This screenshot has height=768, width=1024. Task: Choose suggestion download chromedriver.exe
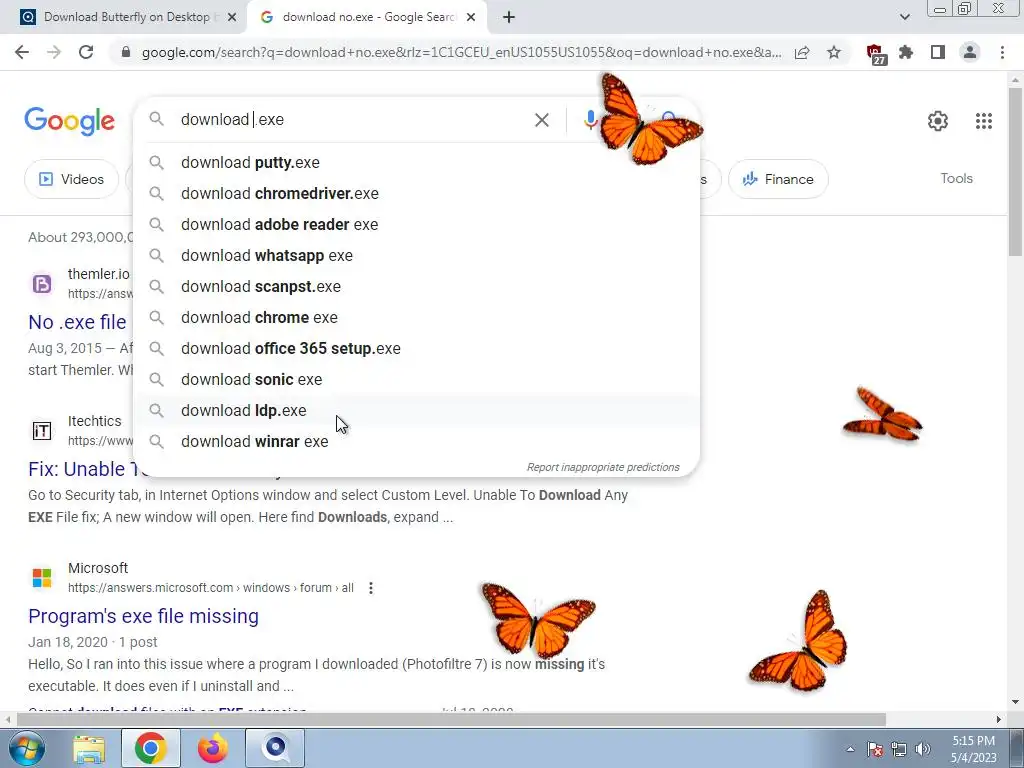pyautogui.click(x=416, y=193)
